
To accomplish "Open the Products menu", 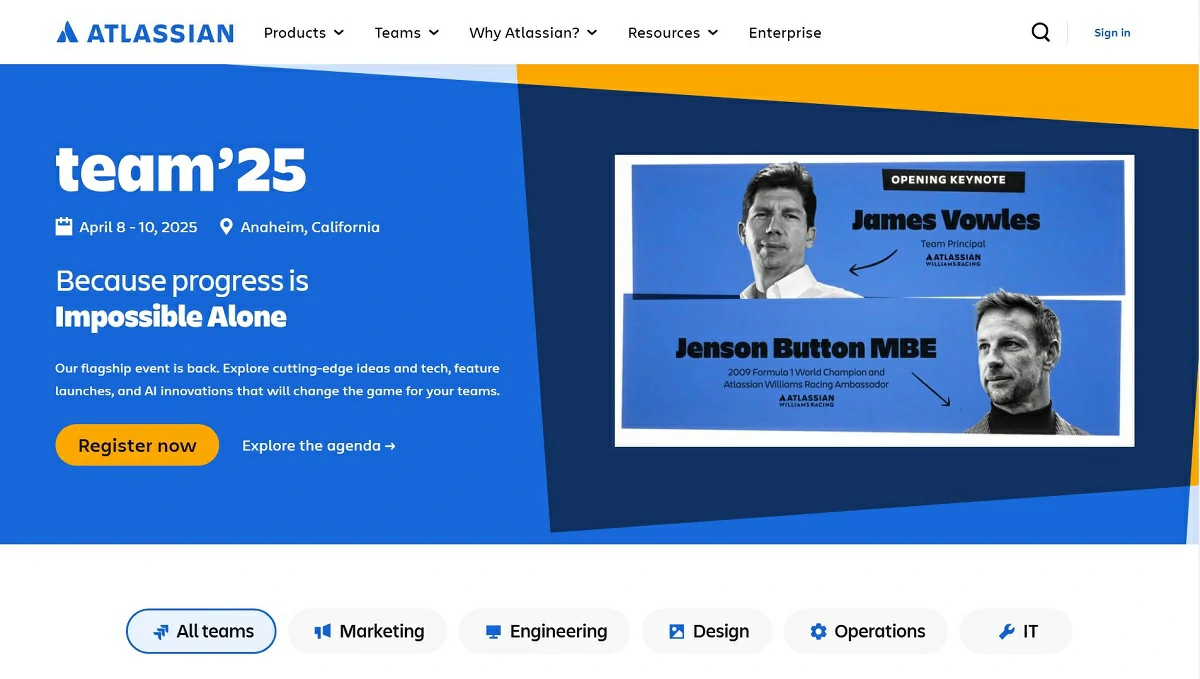I will pos(304,33).
